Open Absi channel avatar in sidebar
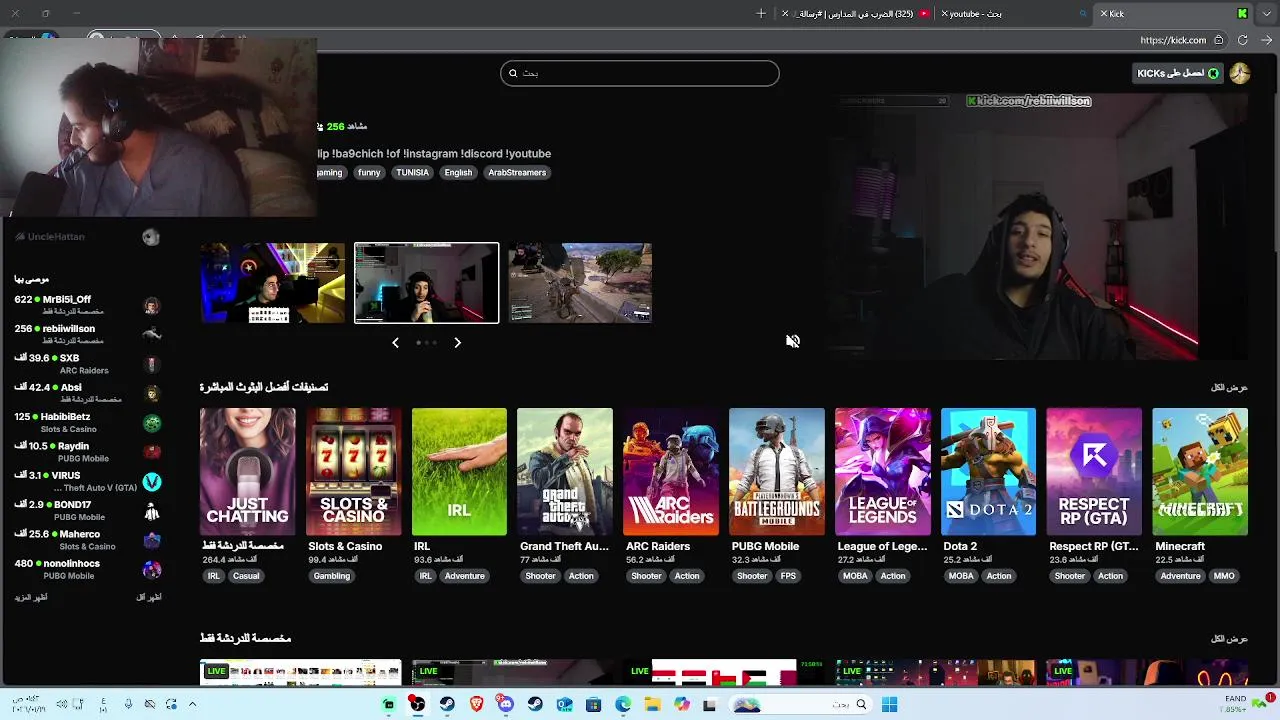This screenshot has height=720, width=1280. coord(151,394)
